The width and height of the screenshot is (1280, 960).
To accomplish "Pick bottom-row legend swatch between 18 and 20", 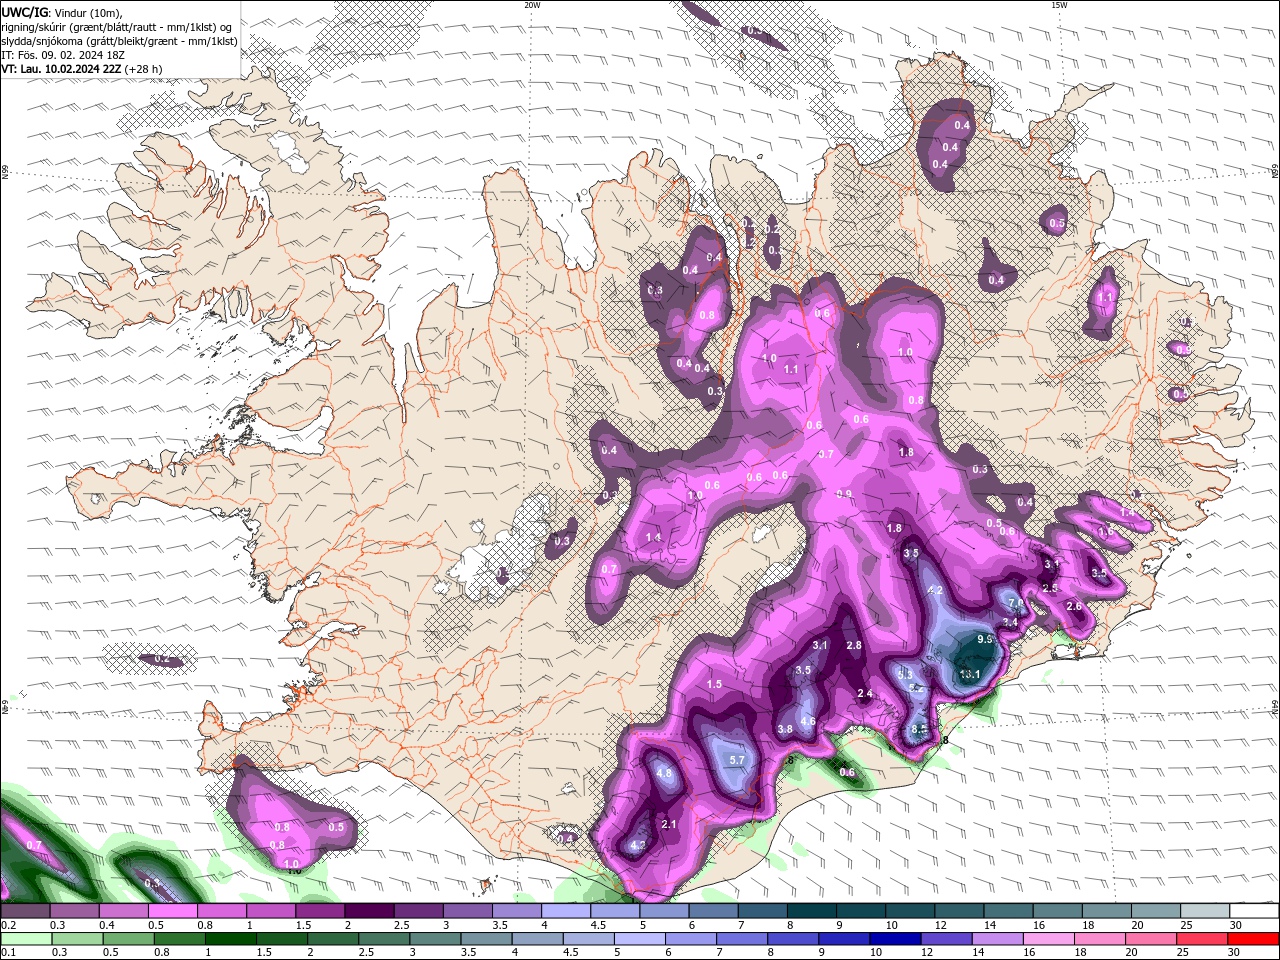I will coord(1100,939).
